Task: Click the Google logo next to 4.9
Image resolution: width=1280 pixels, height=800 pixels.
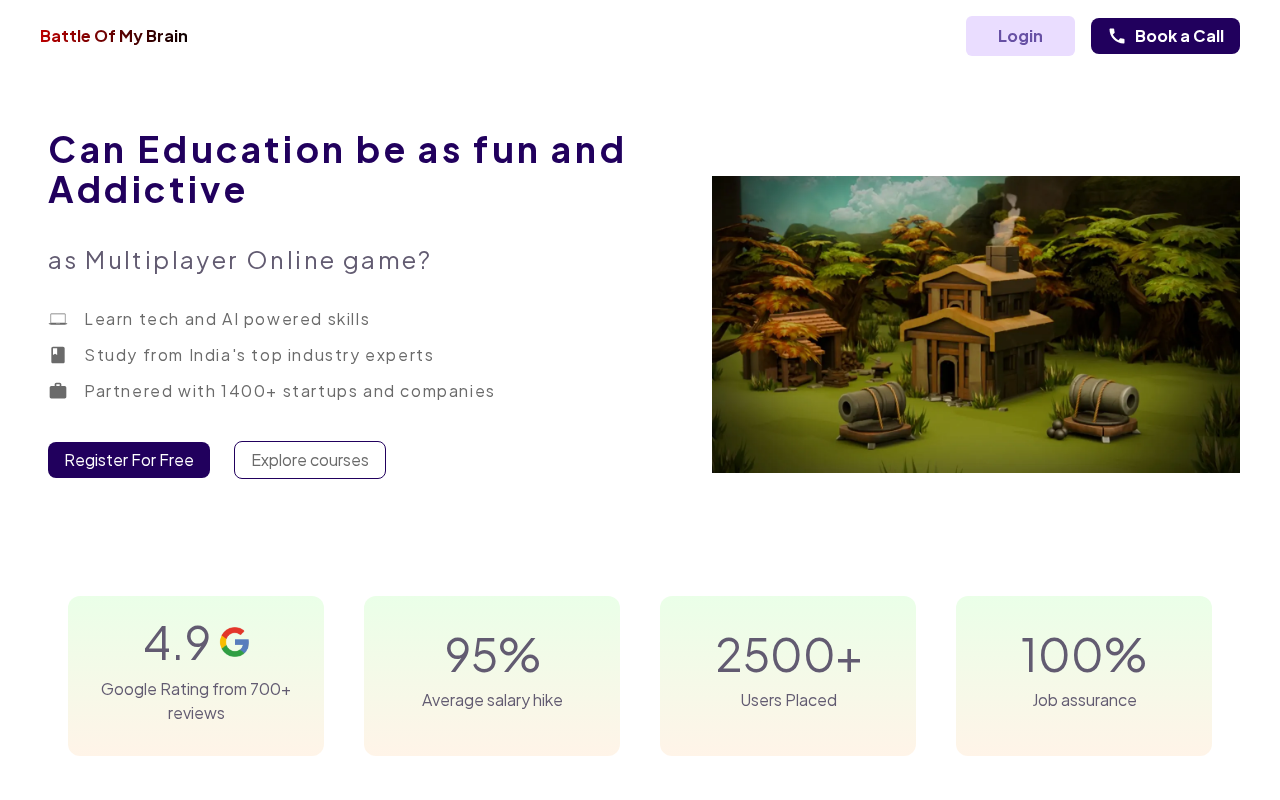Action: coord(234,642)
